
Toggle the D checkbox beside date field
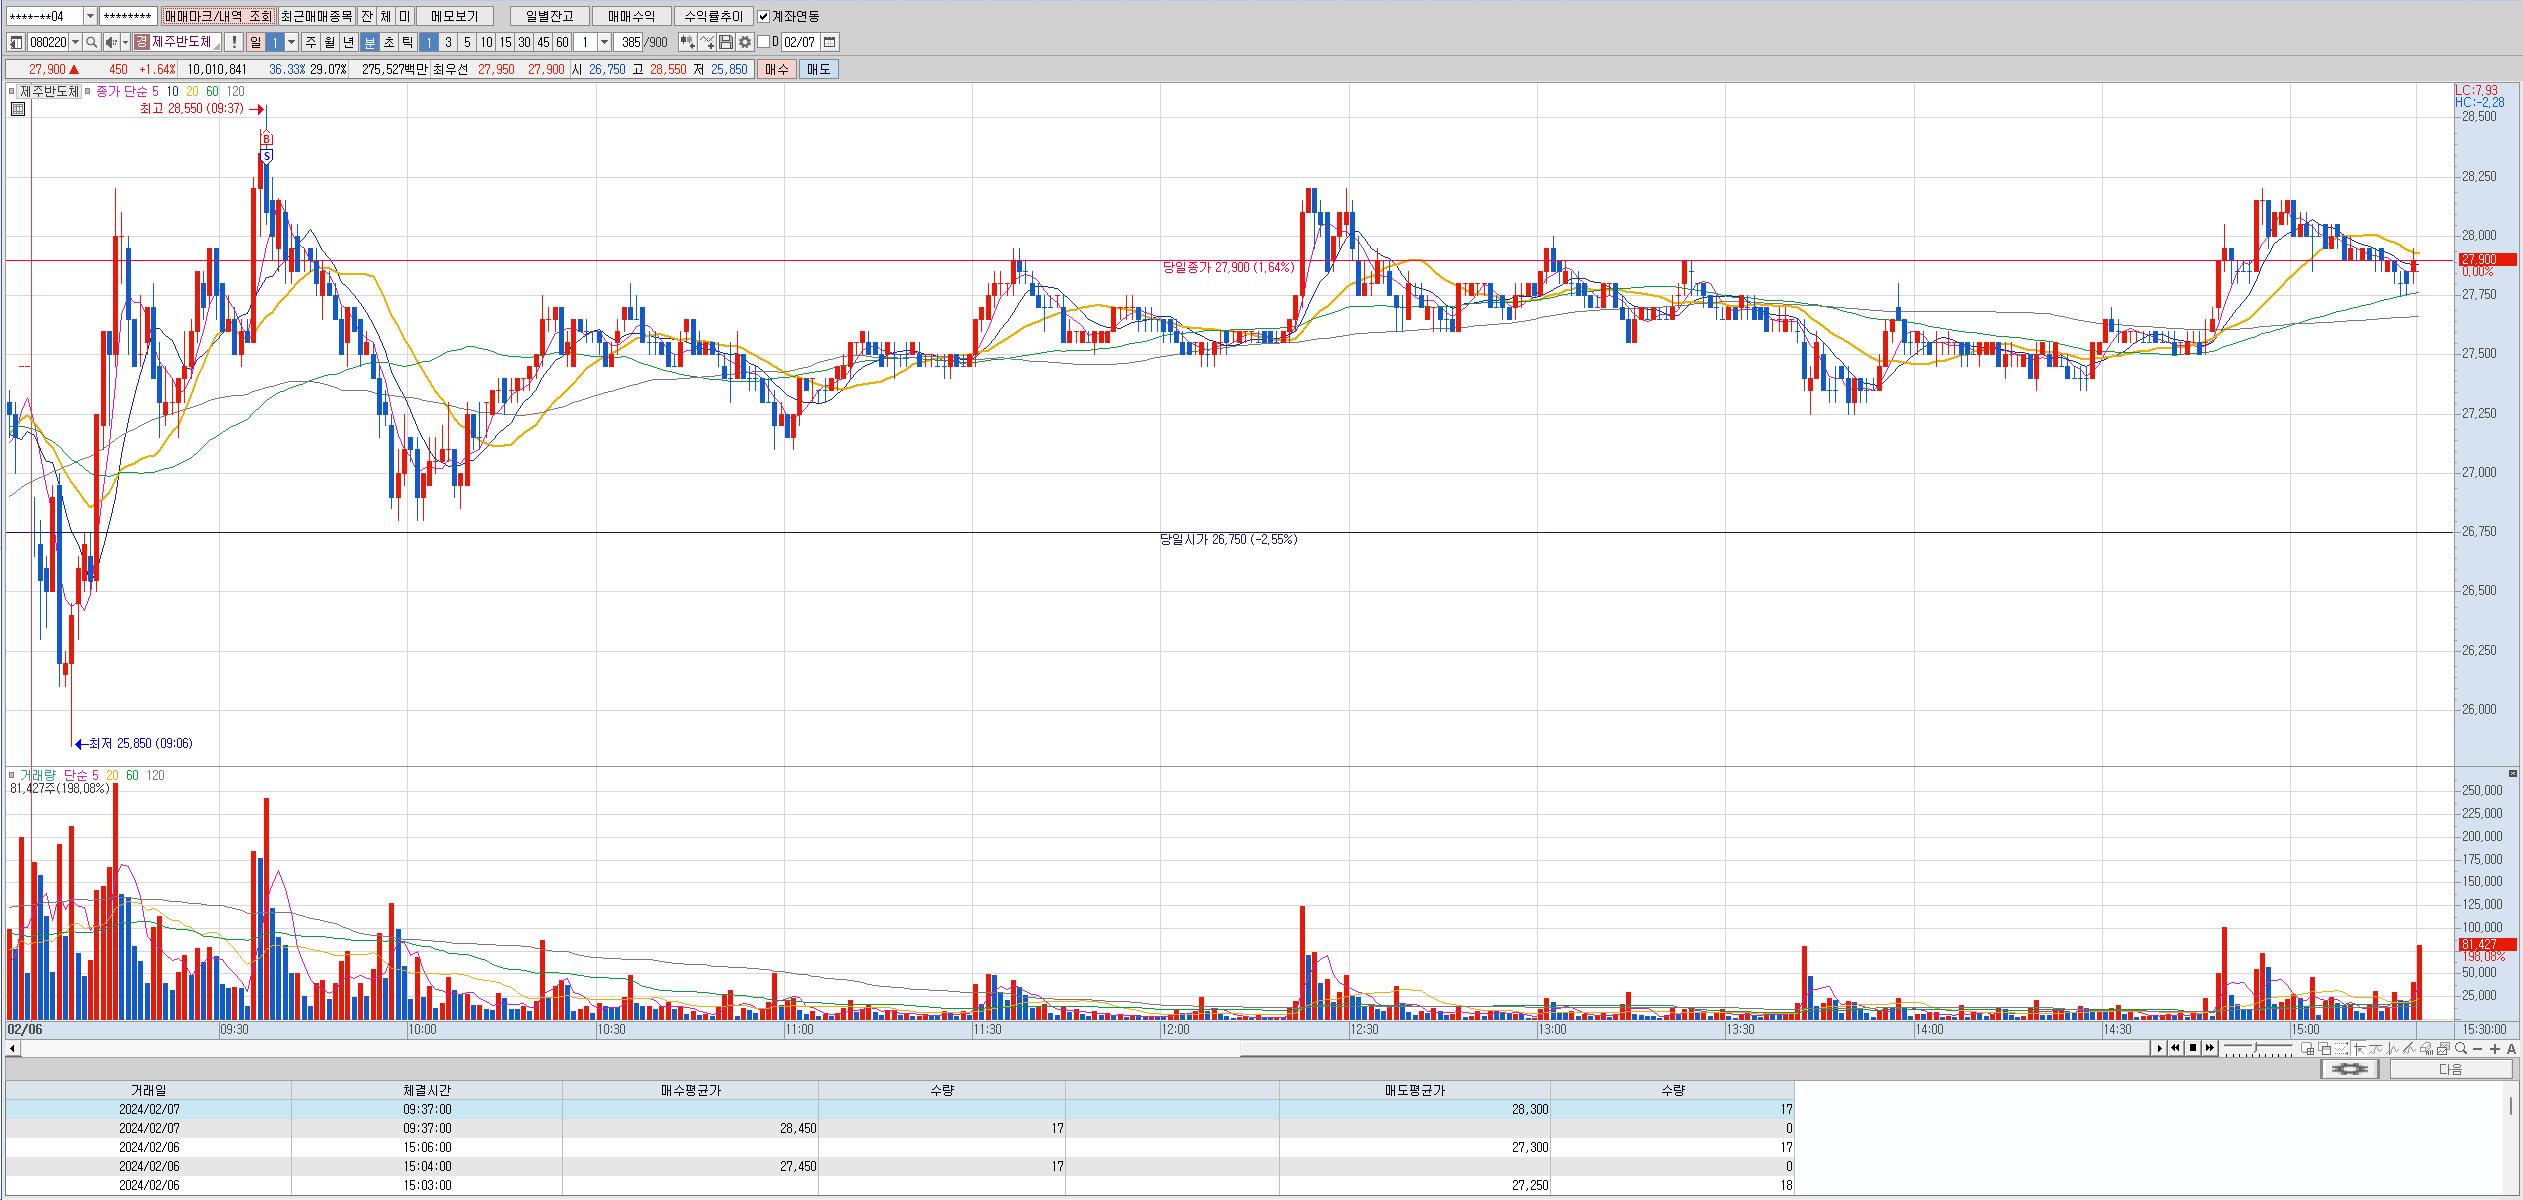(x=764, y=42)
